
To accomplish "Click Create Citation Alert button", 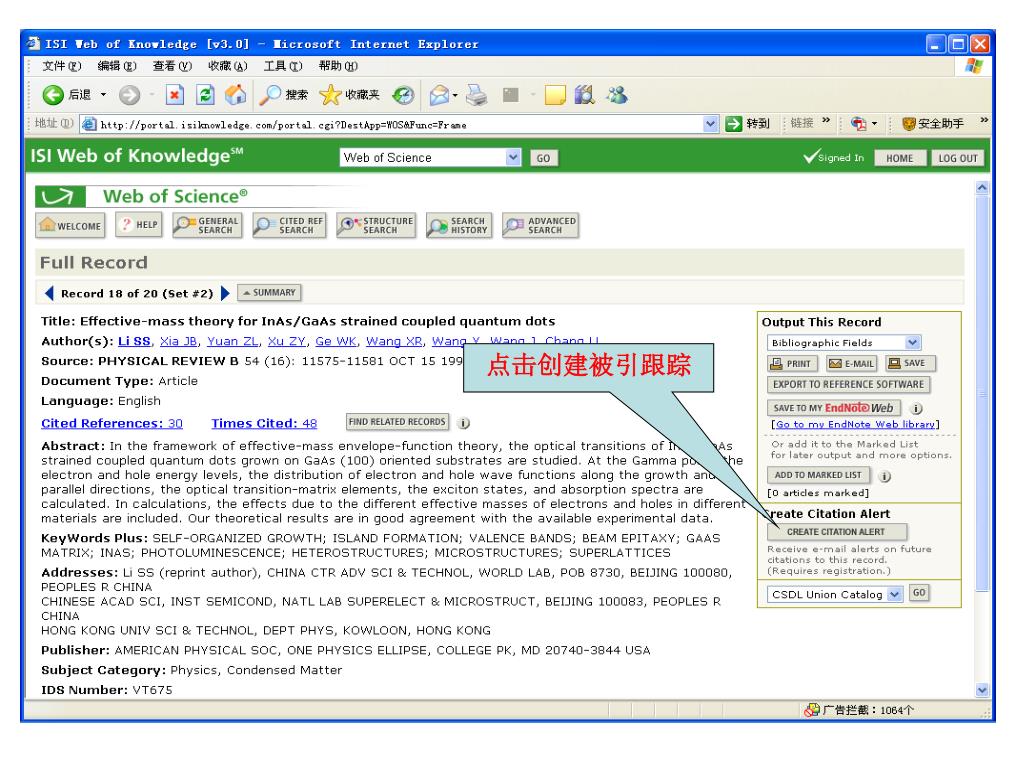I will click(x=837, y=532).
